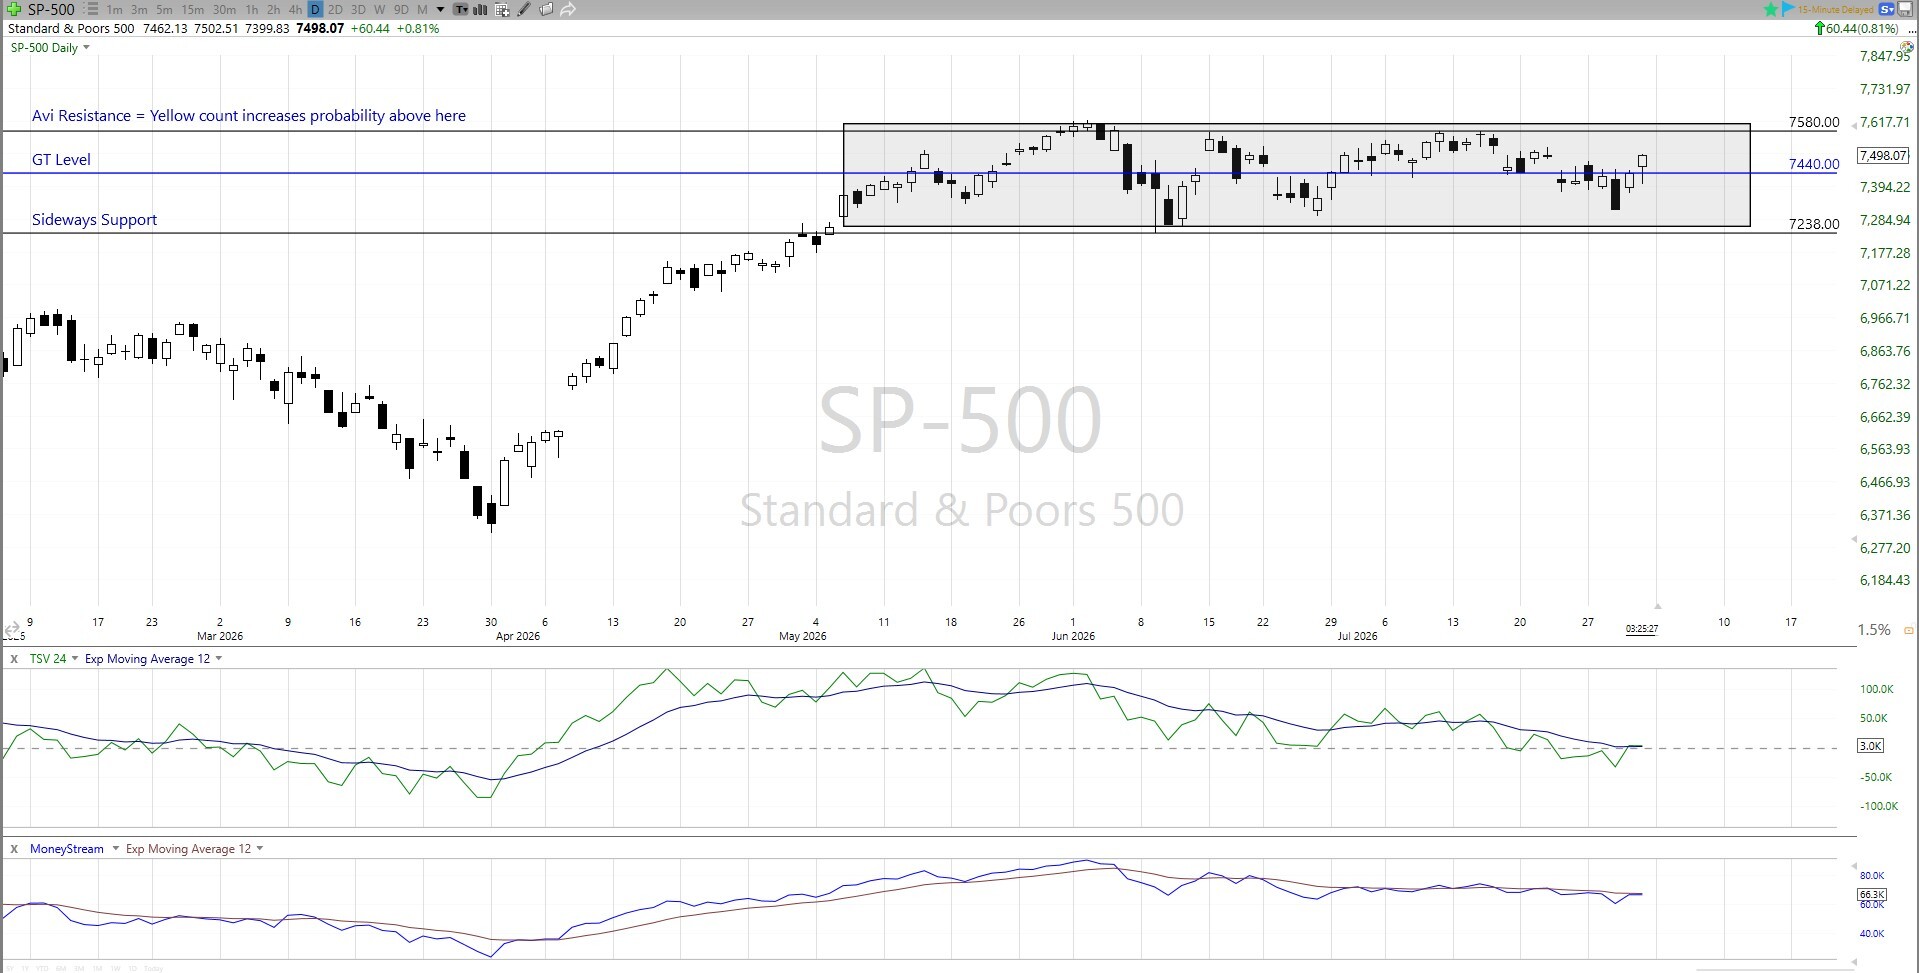Click the last price 7498.07 in header
1919x973 pixels.
pyautogui.click(x=320, y=29)
